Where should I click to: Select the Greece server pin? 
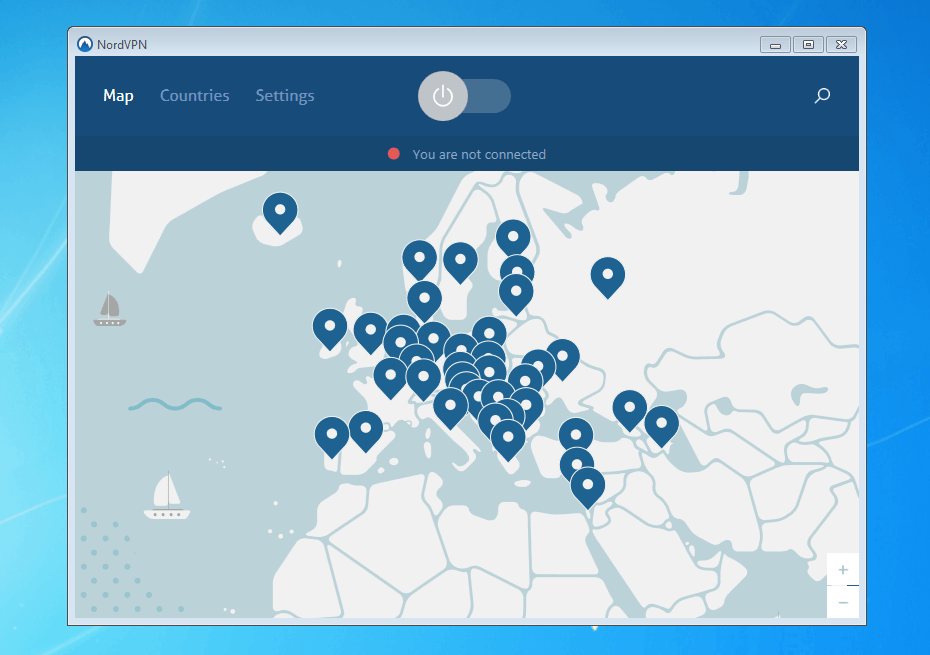508,440
